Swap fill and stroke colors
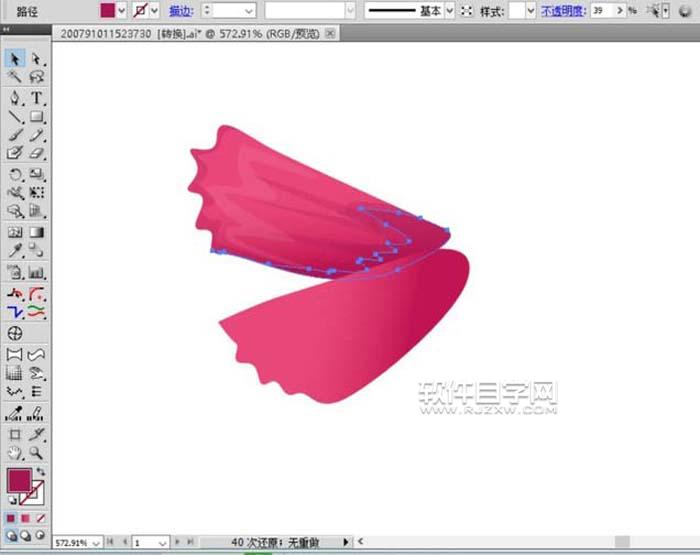Viewport: 700px width, 555px height. tap(40, 471)
